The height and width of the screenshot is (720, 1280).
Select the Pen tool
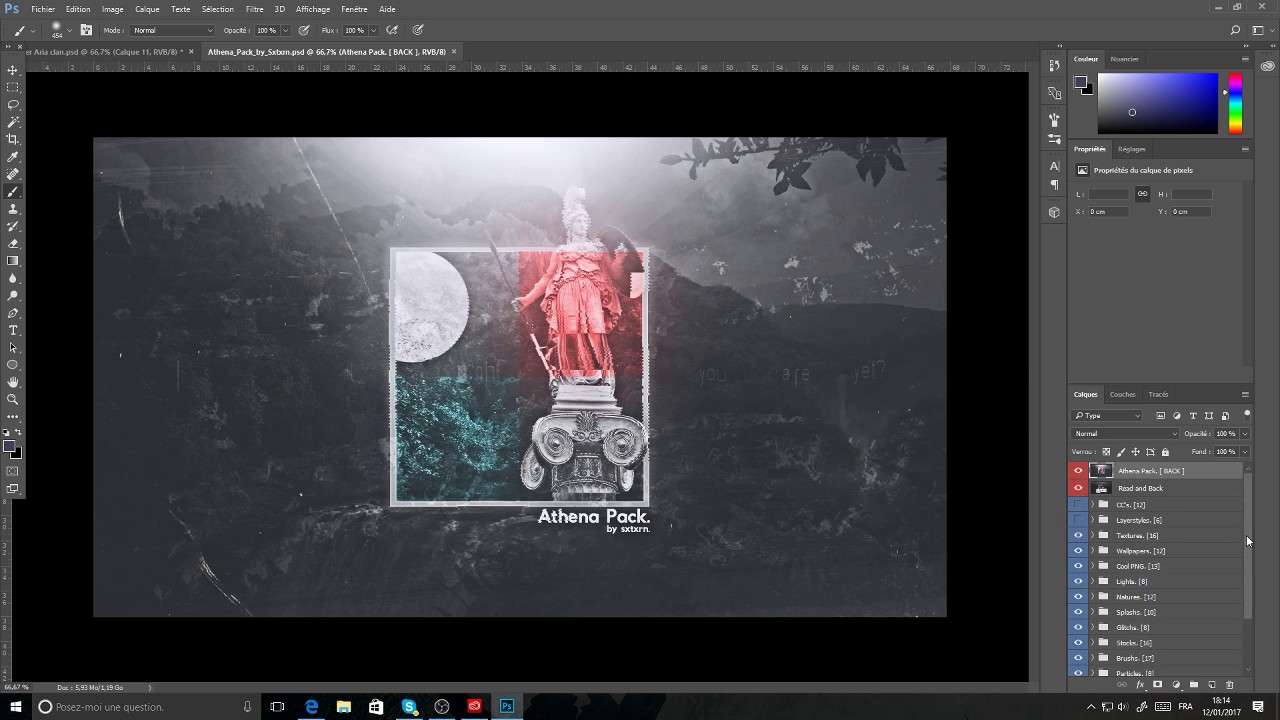[13, 313]
